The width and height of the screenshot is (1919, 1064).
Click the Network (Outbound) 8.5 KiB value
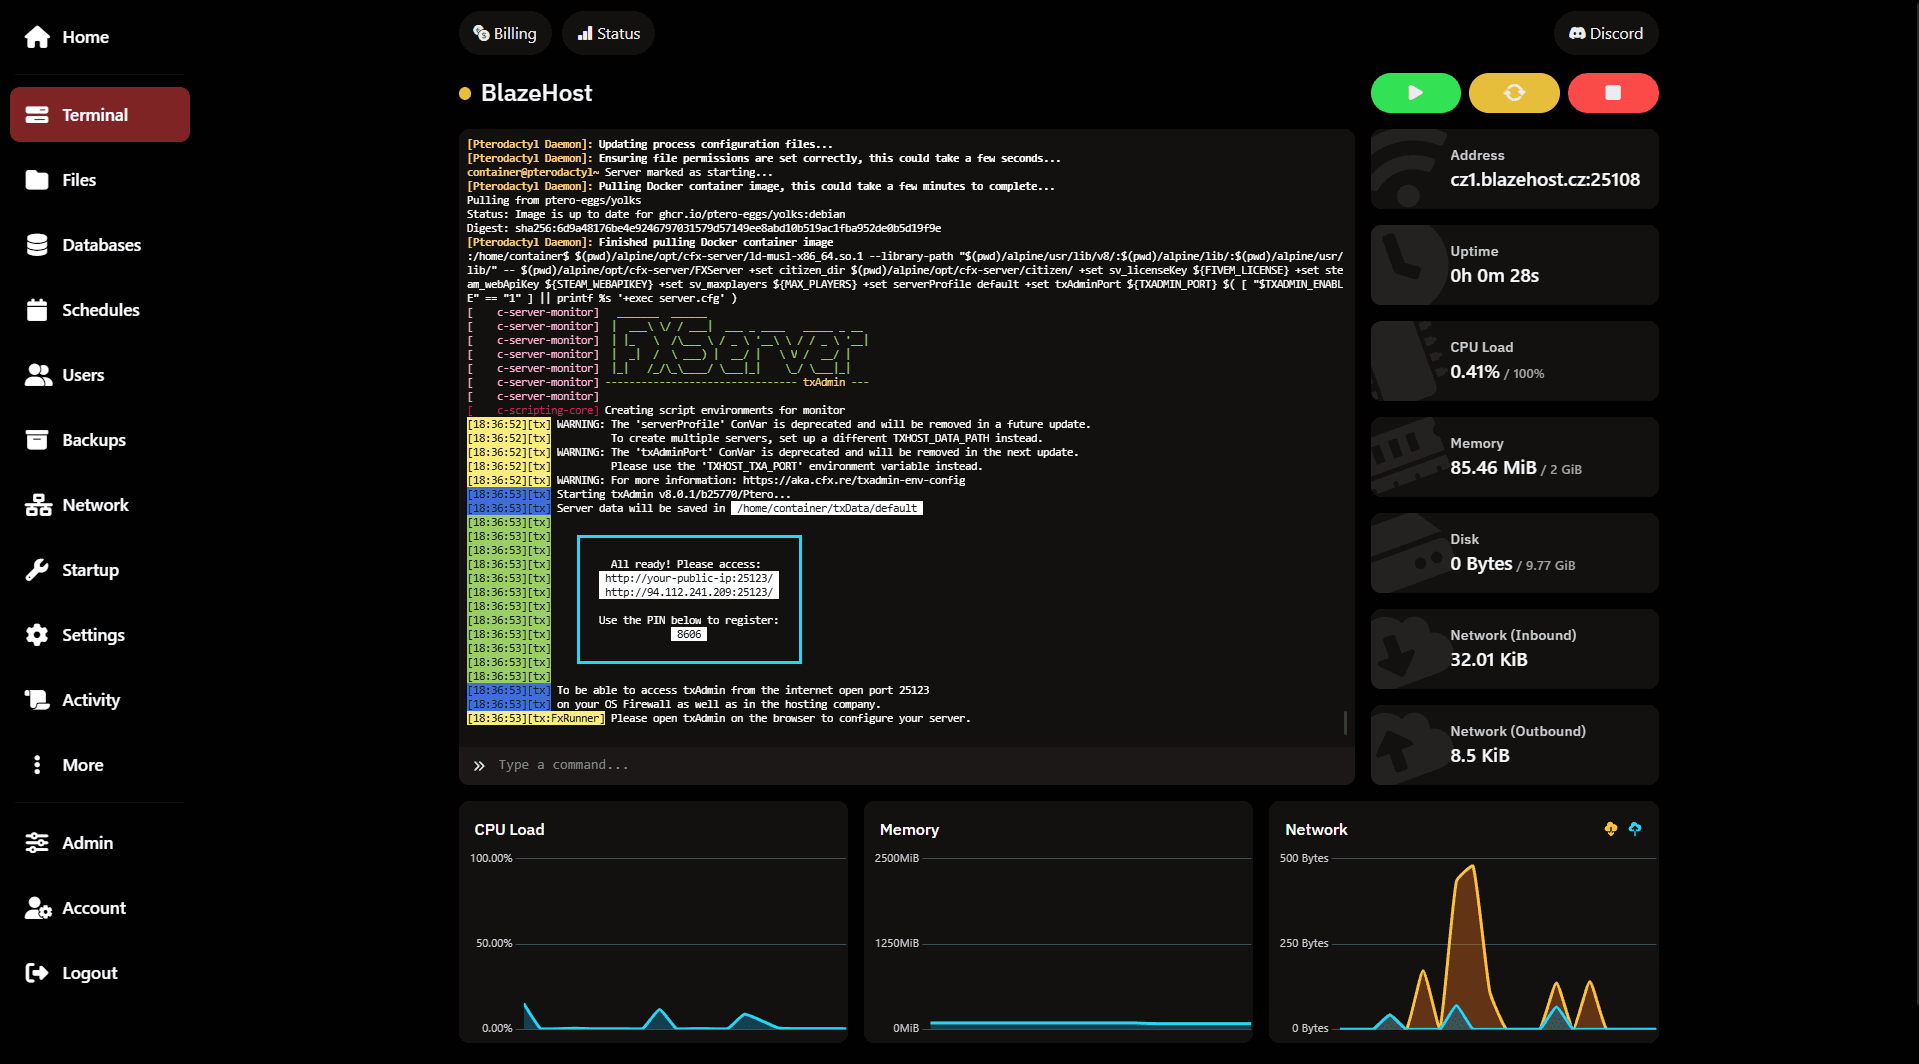(1480, 756)
